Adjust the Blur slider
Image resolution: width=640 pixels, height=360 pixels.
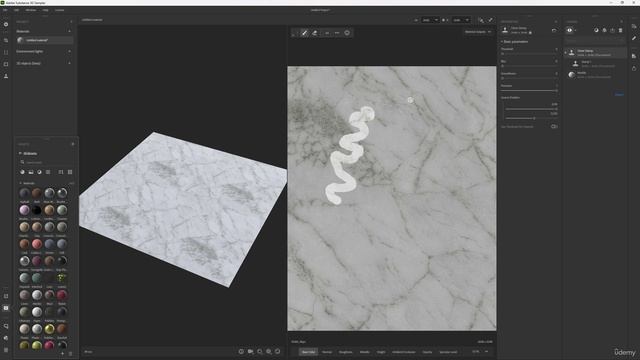[529, 66]
